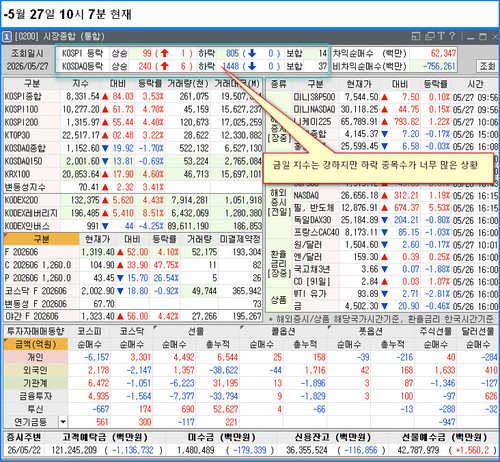This screenshot has height=462, width=500.
Task: Open help via the question mark icon
Action: [x=452, y=36]
